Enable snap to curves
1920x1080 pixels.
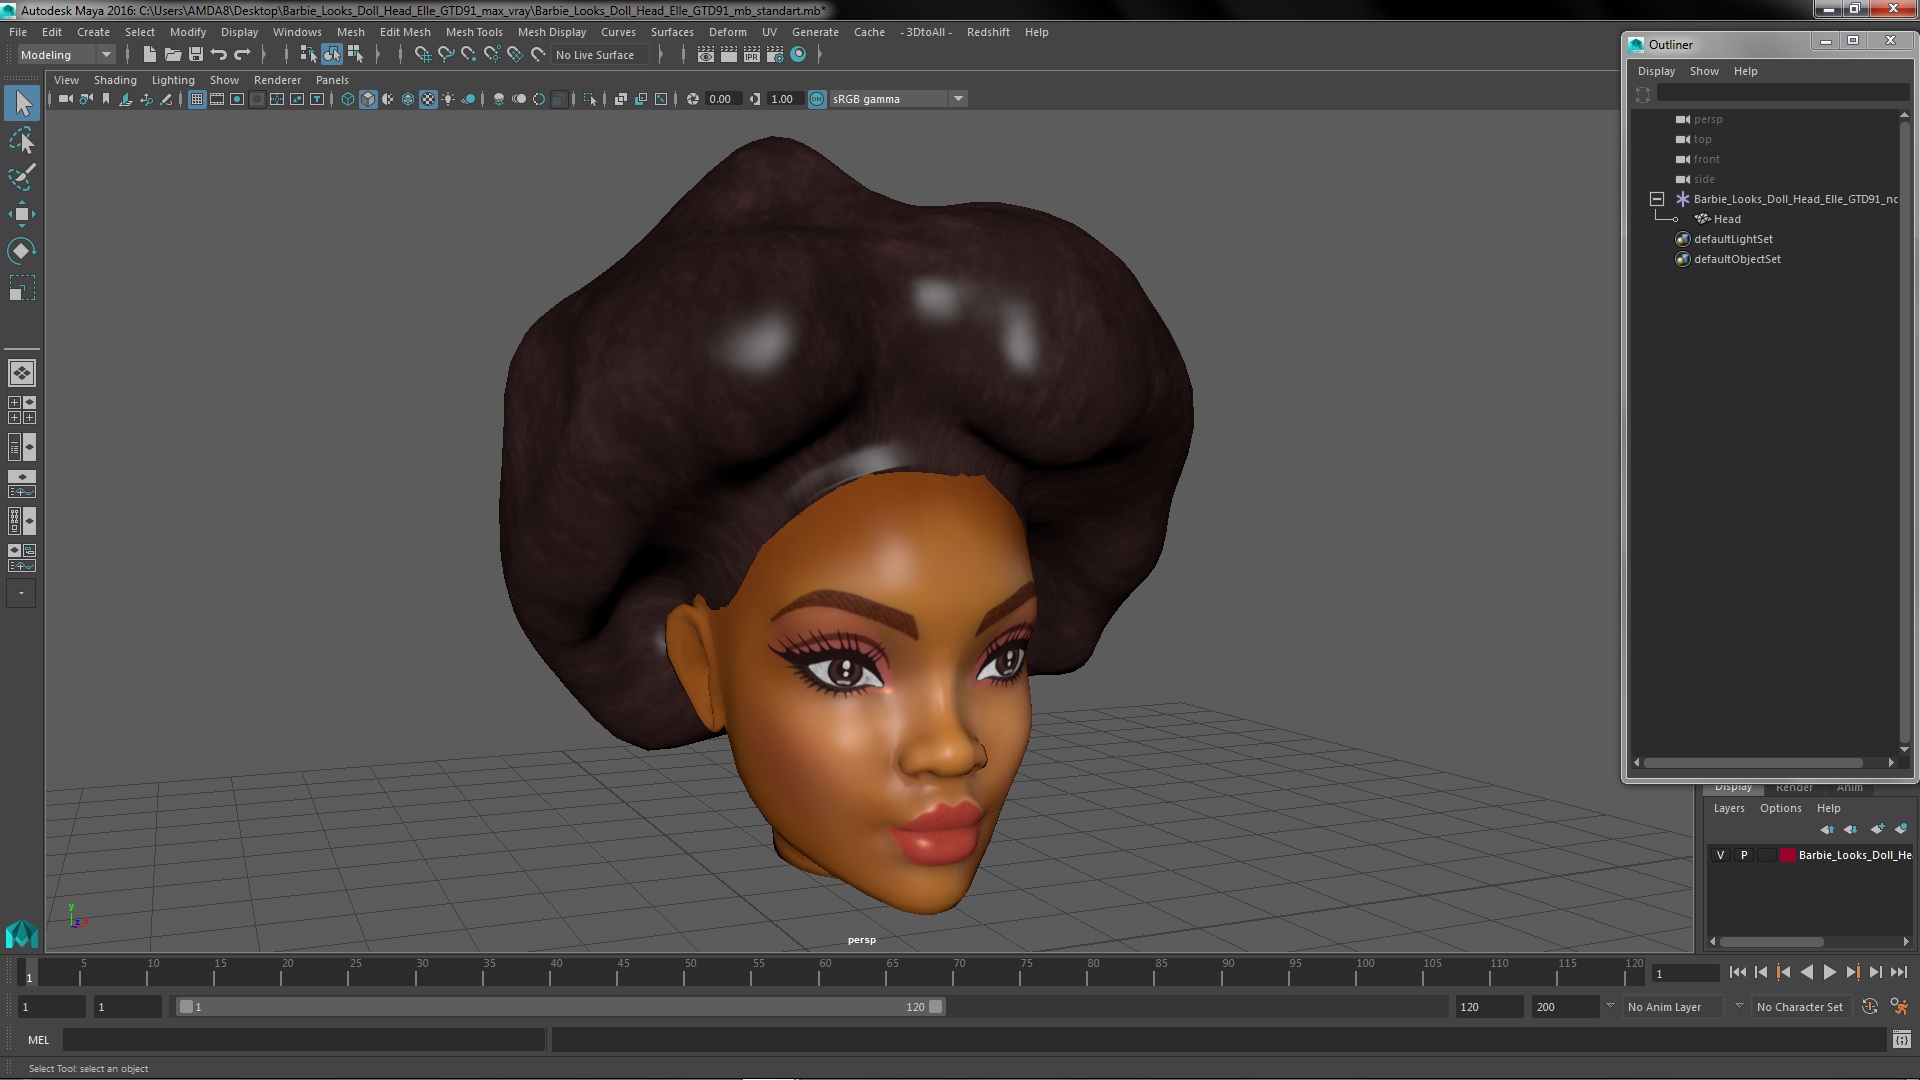pos(446,55)
